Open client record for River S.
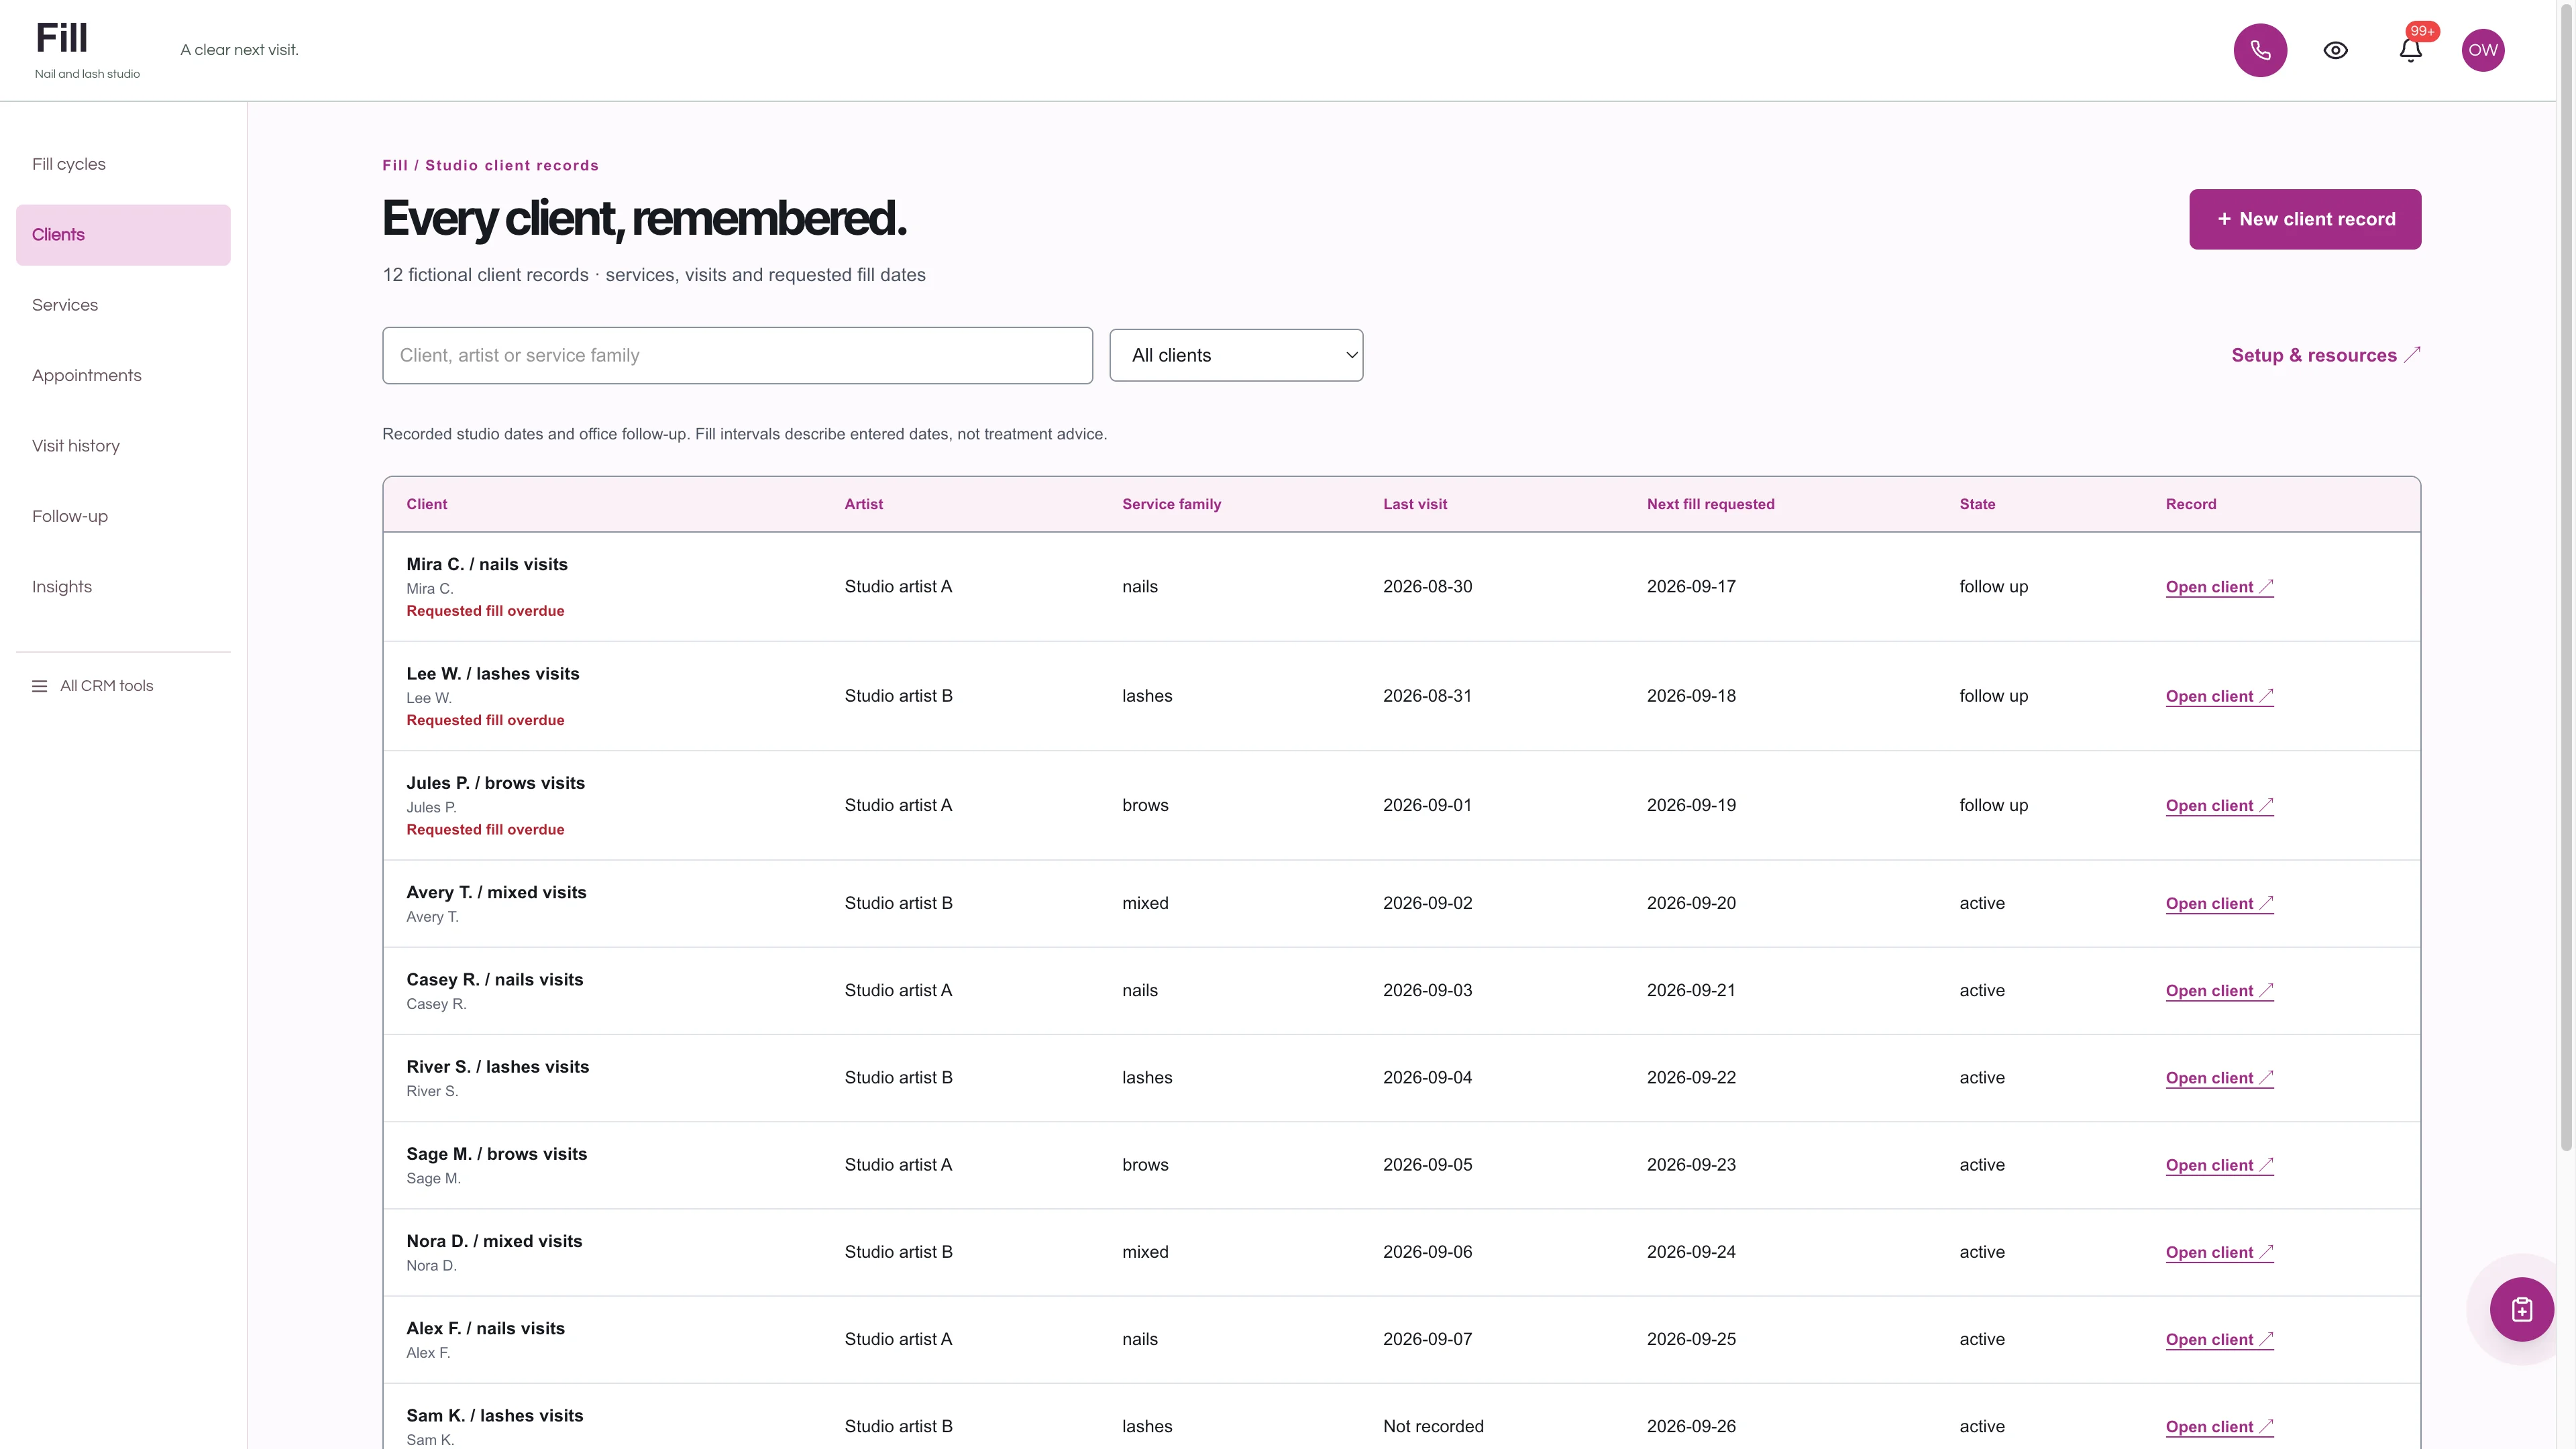This screenshot has width=2576, height=1449. [2219, 1078]
